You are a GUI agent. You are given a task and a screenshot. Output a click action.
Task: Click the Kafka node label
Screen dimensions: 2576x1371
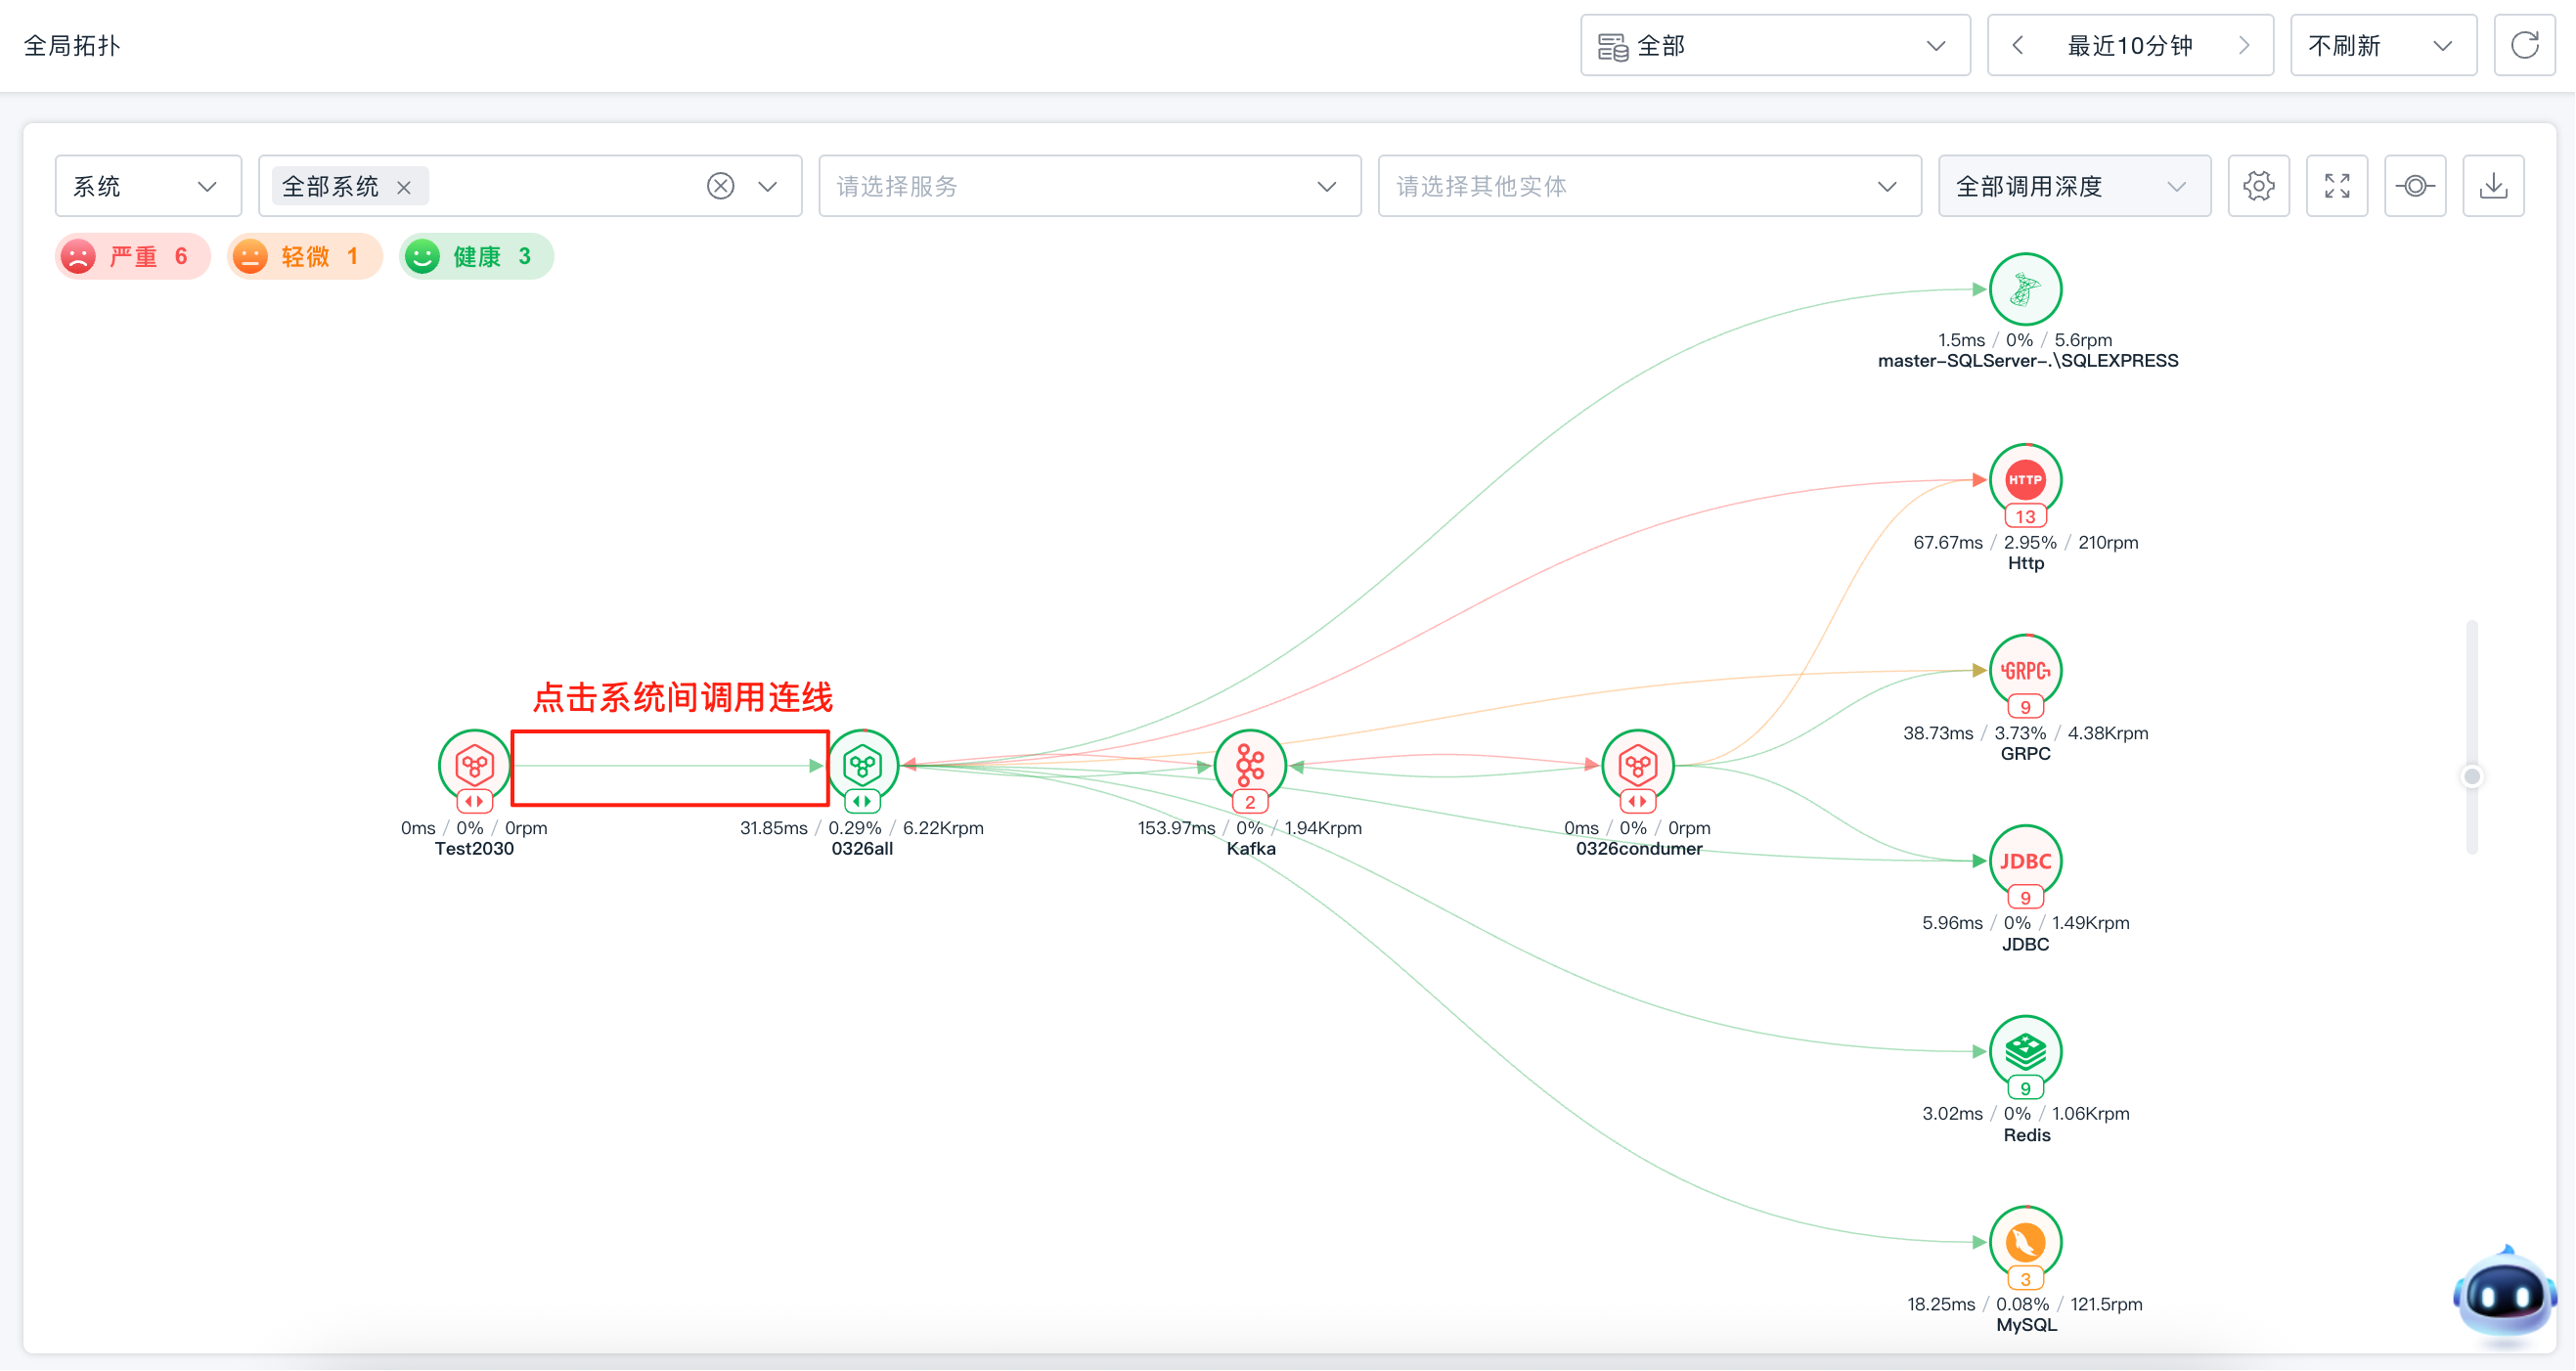click(1251, 849)
